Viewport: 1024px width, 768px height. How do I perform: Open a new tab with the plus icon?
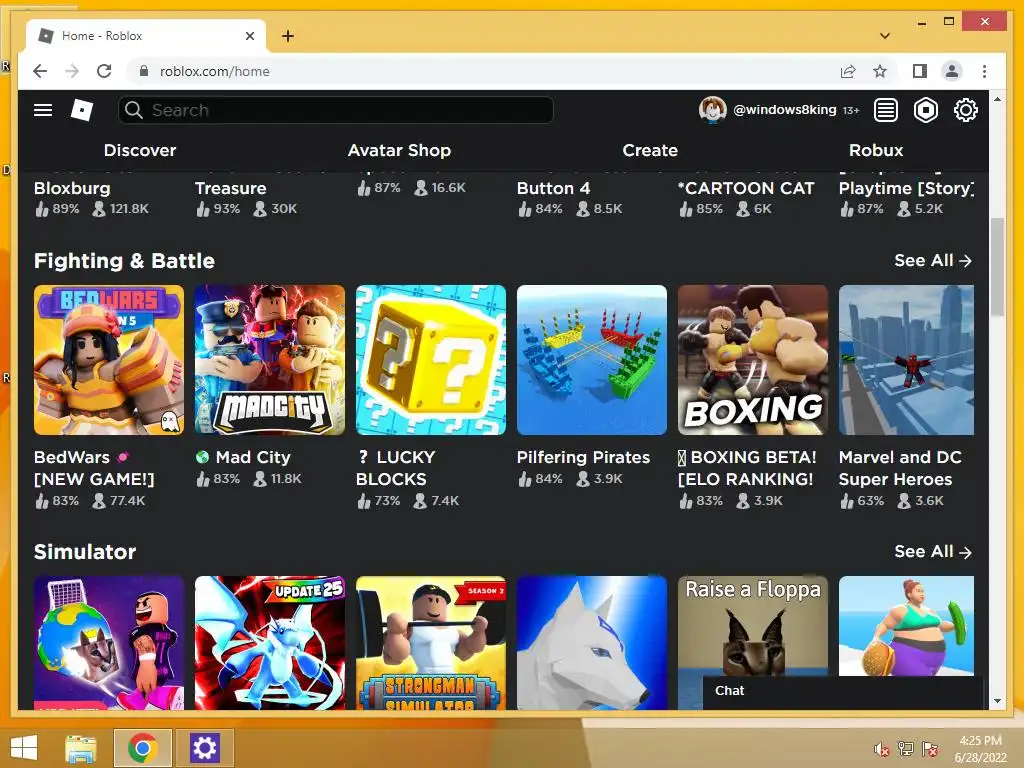[x=287, y=36]
